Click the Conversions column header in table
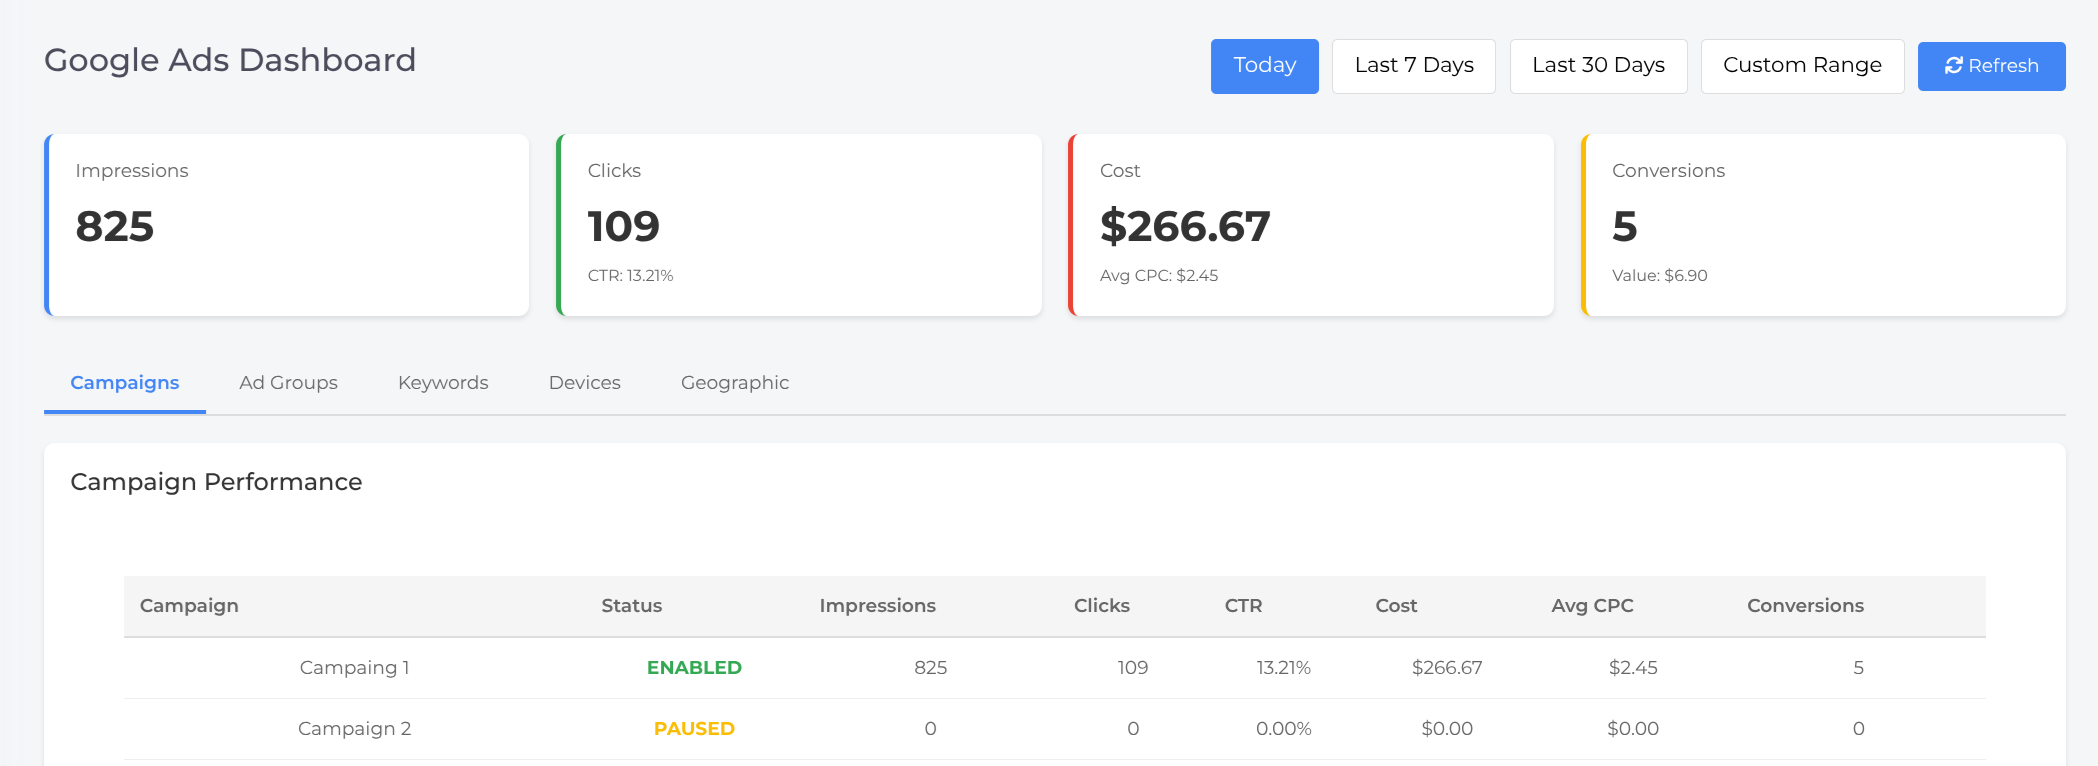 click(1805, 606)
